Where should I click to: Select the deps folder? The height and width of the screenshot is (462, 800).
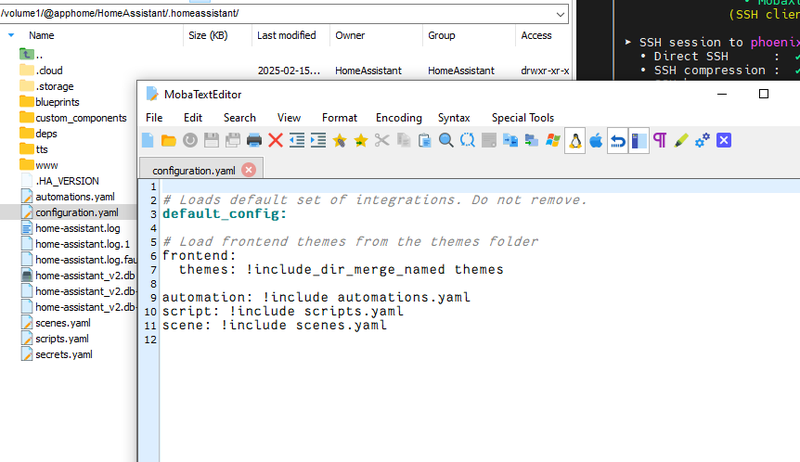[x=38, y=134]
